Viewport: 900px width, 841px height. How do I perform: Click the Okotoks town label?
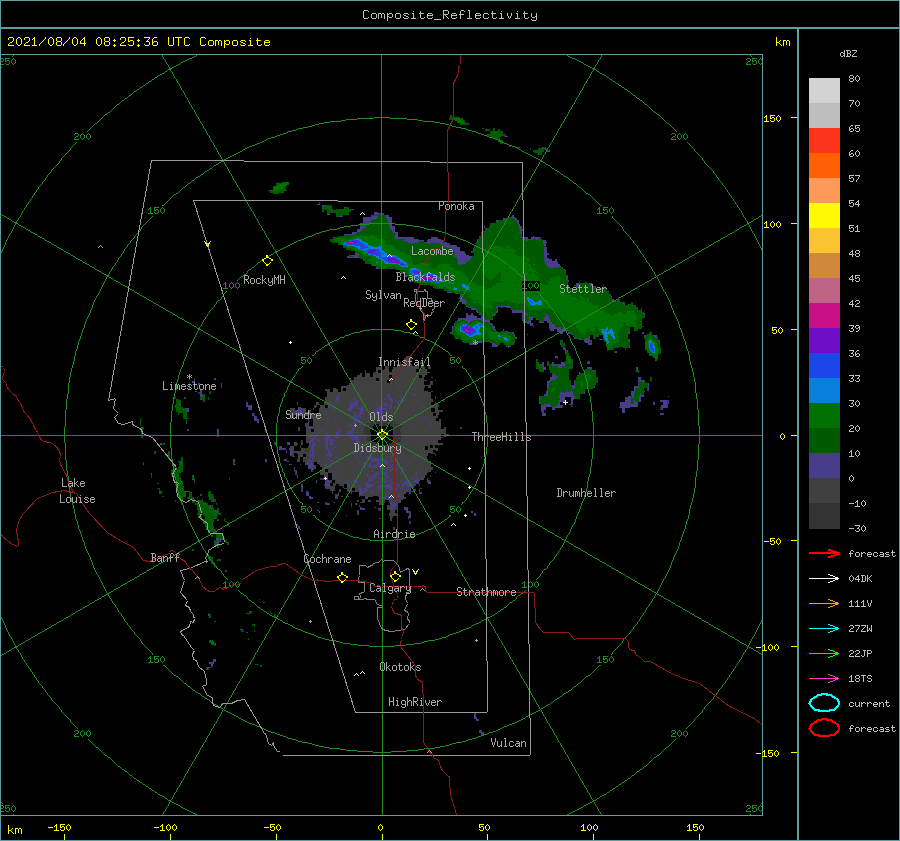pos(400,667)
